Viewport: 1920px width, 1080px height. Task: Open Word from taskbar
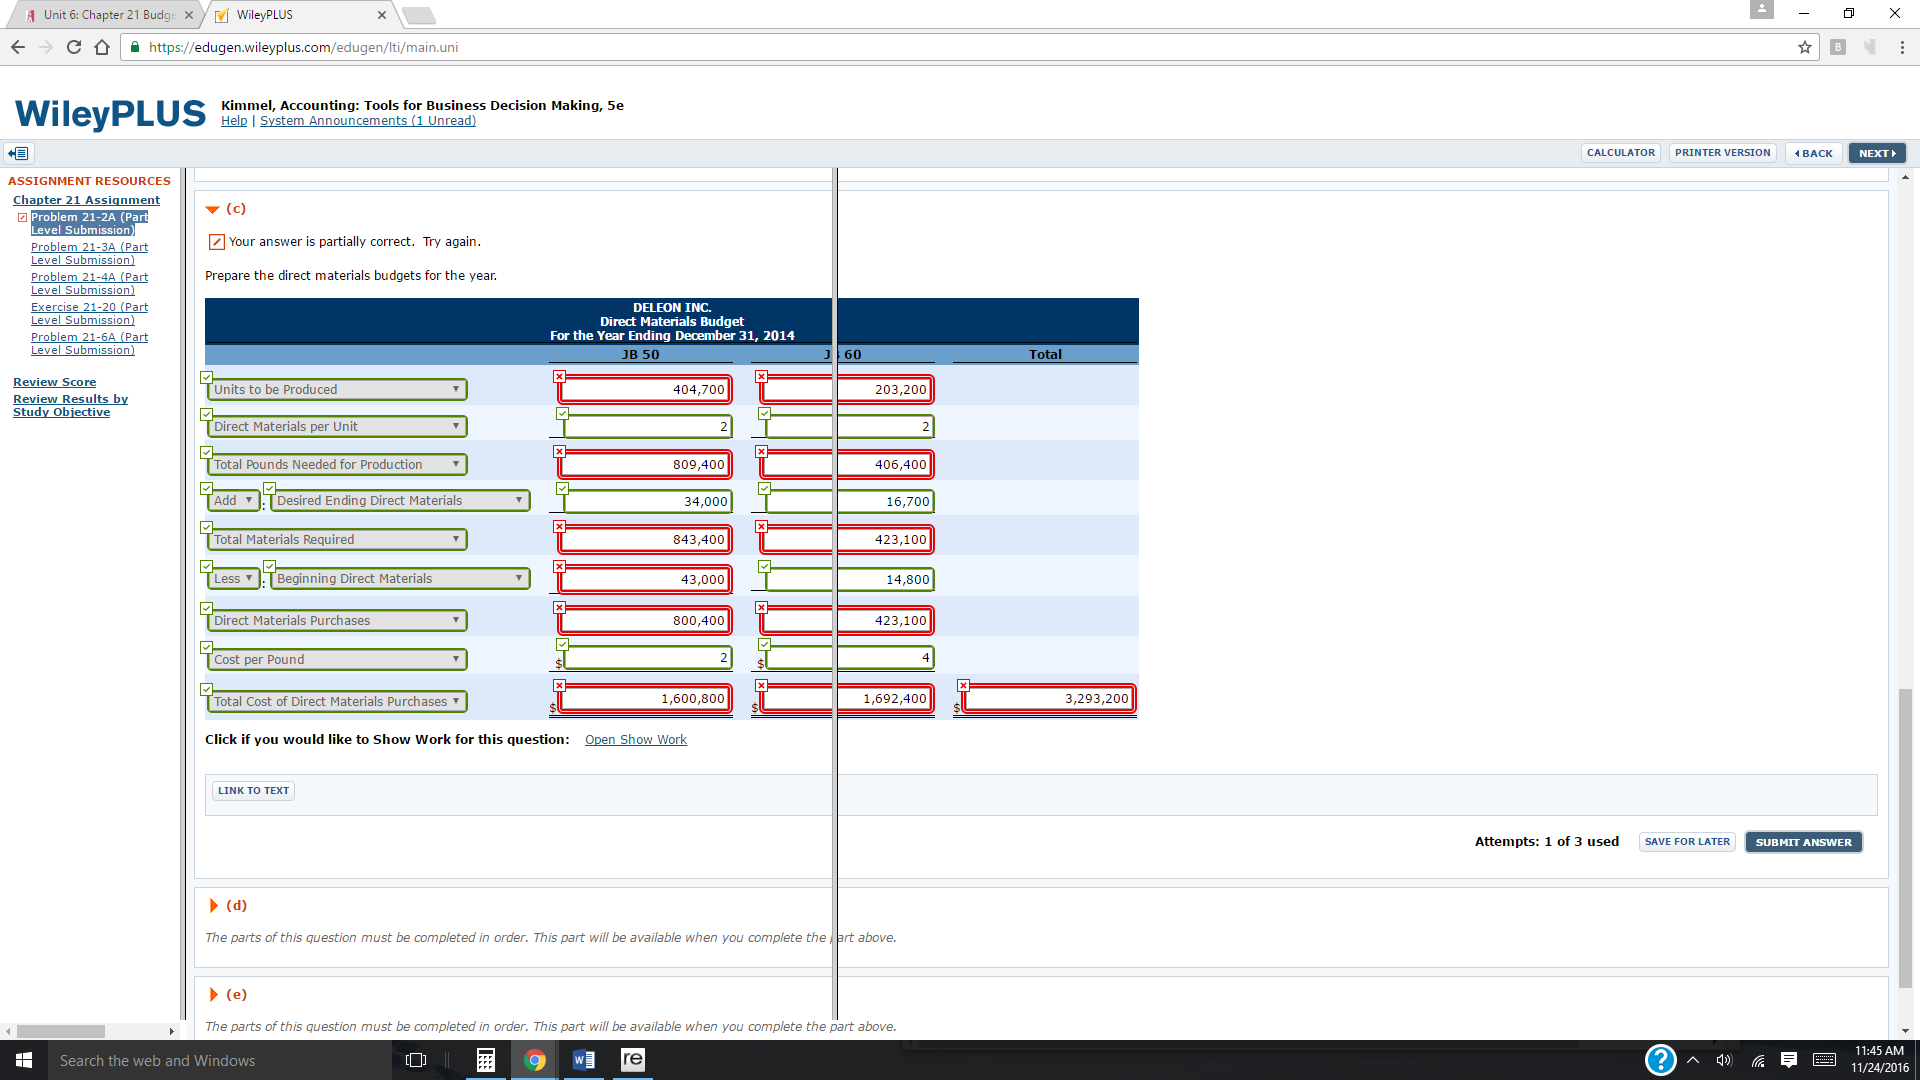tap(584, 1060)
